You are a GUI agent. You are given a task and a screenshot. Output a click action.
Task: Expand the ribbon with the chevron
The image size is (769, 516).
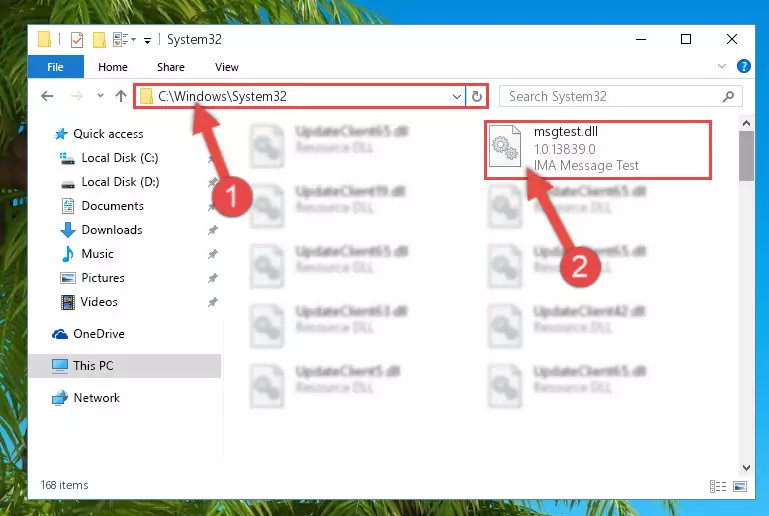tap(721, 66)
